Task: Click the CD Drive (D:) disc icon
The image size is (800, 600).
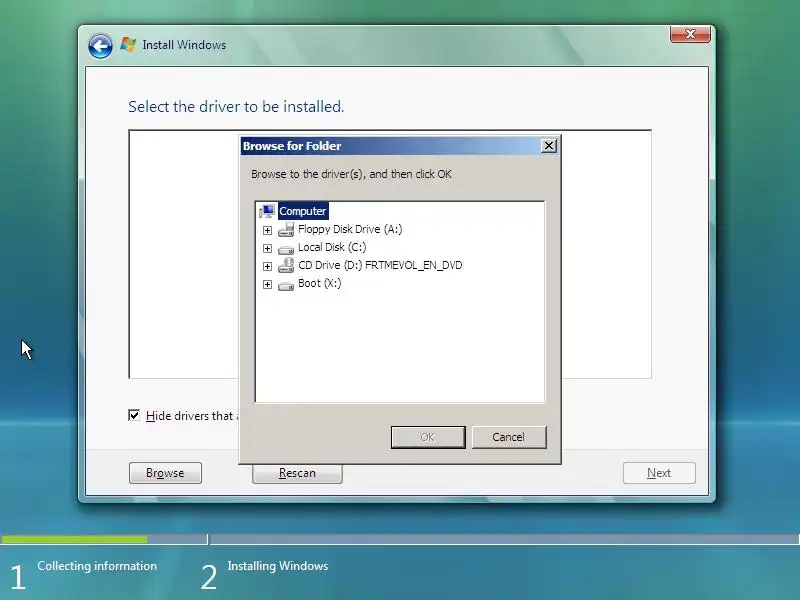Action: click(x=286, y=265)
